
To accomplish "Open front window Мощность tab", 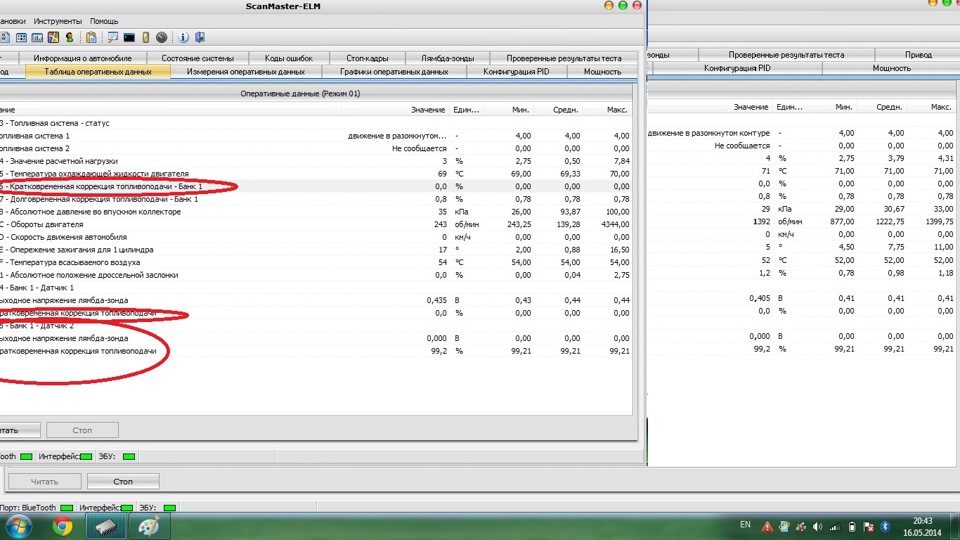I will pos(602,72).
